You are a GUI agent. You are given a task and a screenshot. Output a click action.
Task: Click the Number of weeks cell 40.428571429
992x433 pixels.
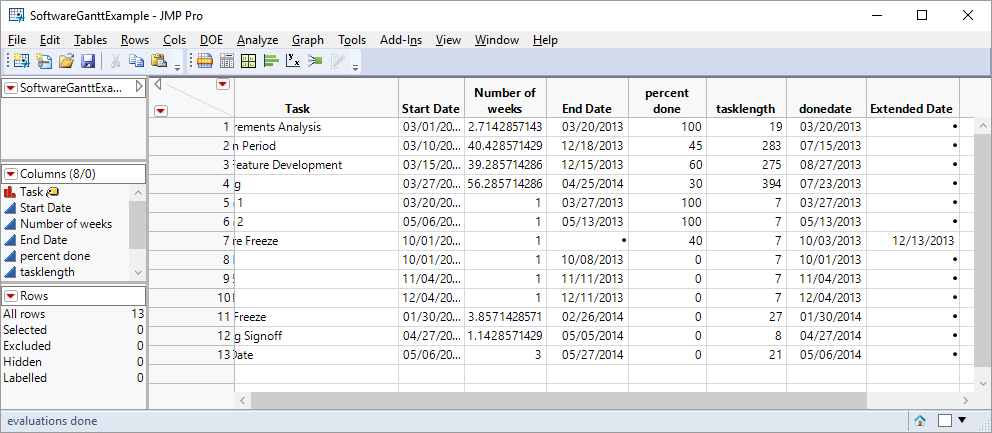tap(505, 146)
